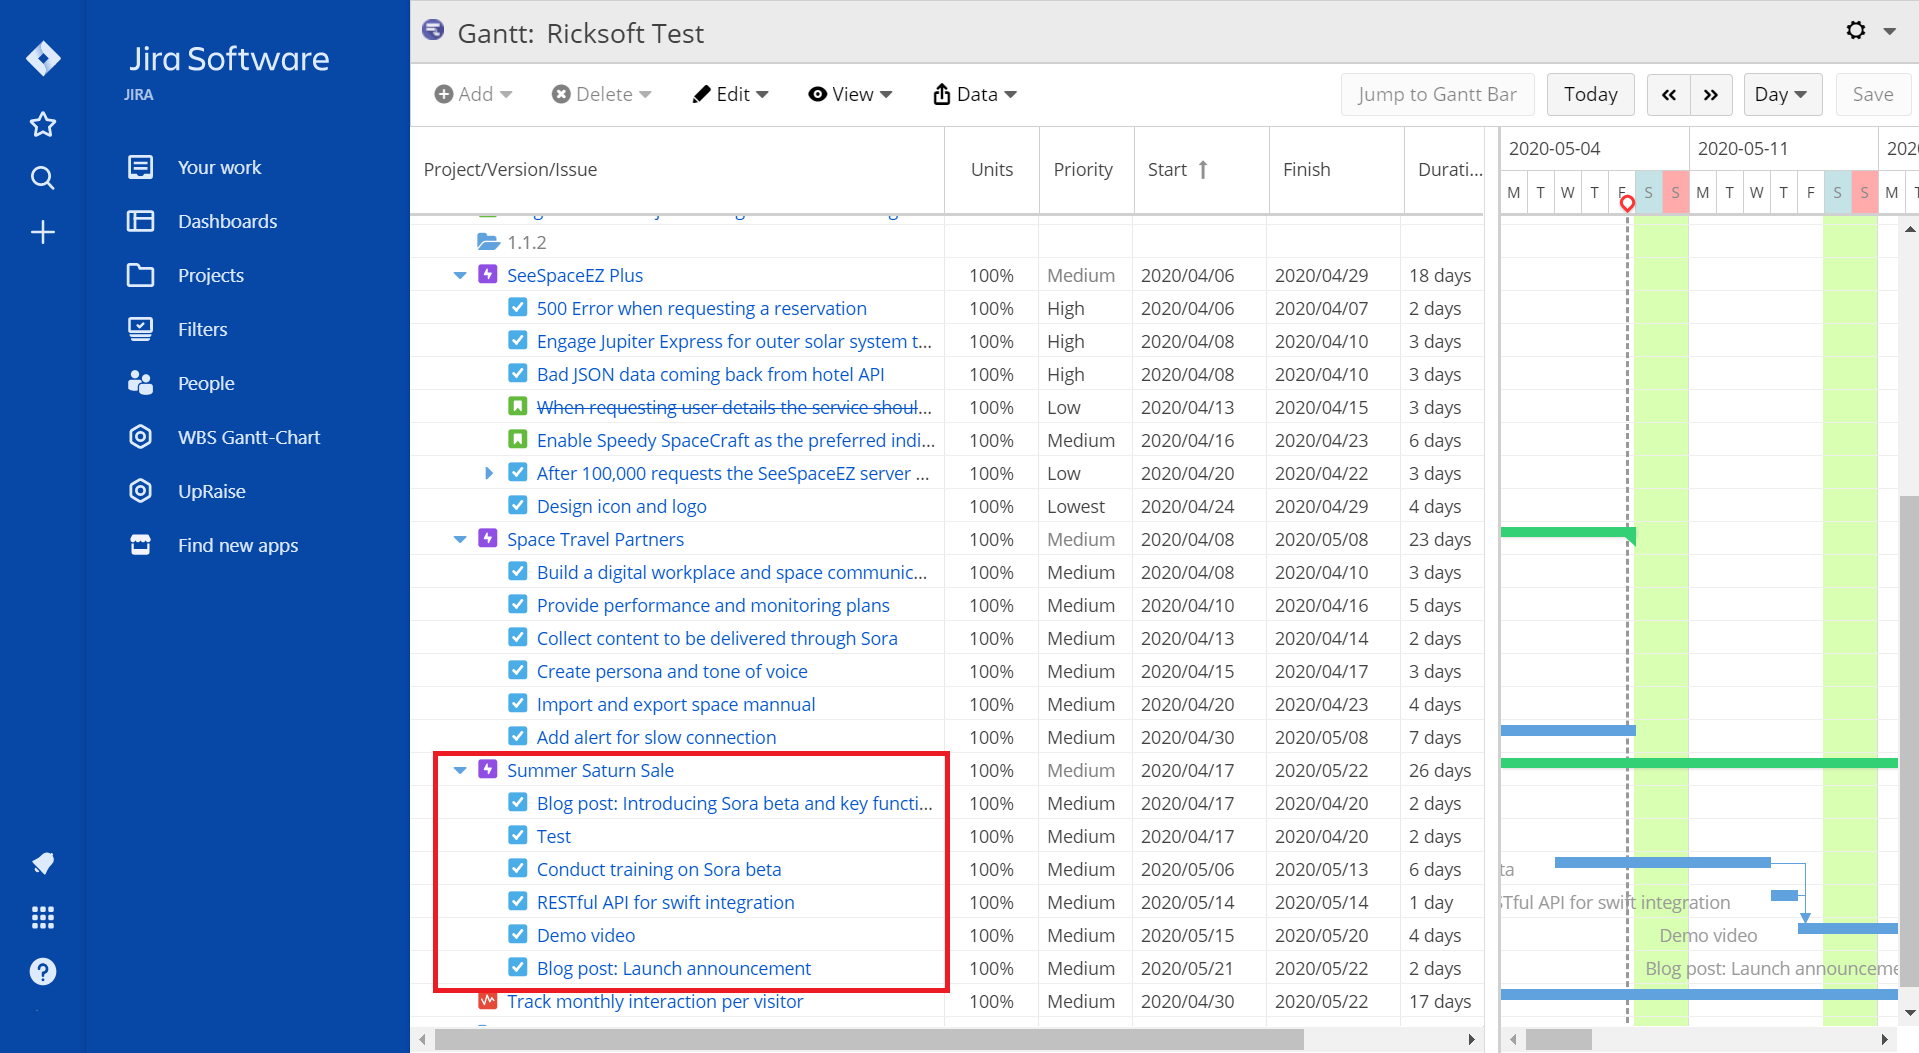This screenshot has height=1053, width=1919.
Task: Toggle checkbox icon for 500 Error issue
Action: pos(518,307)
